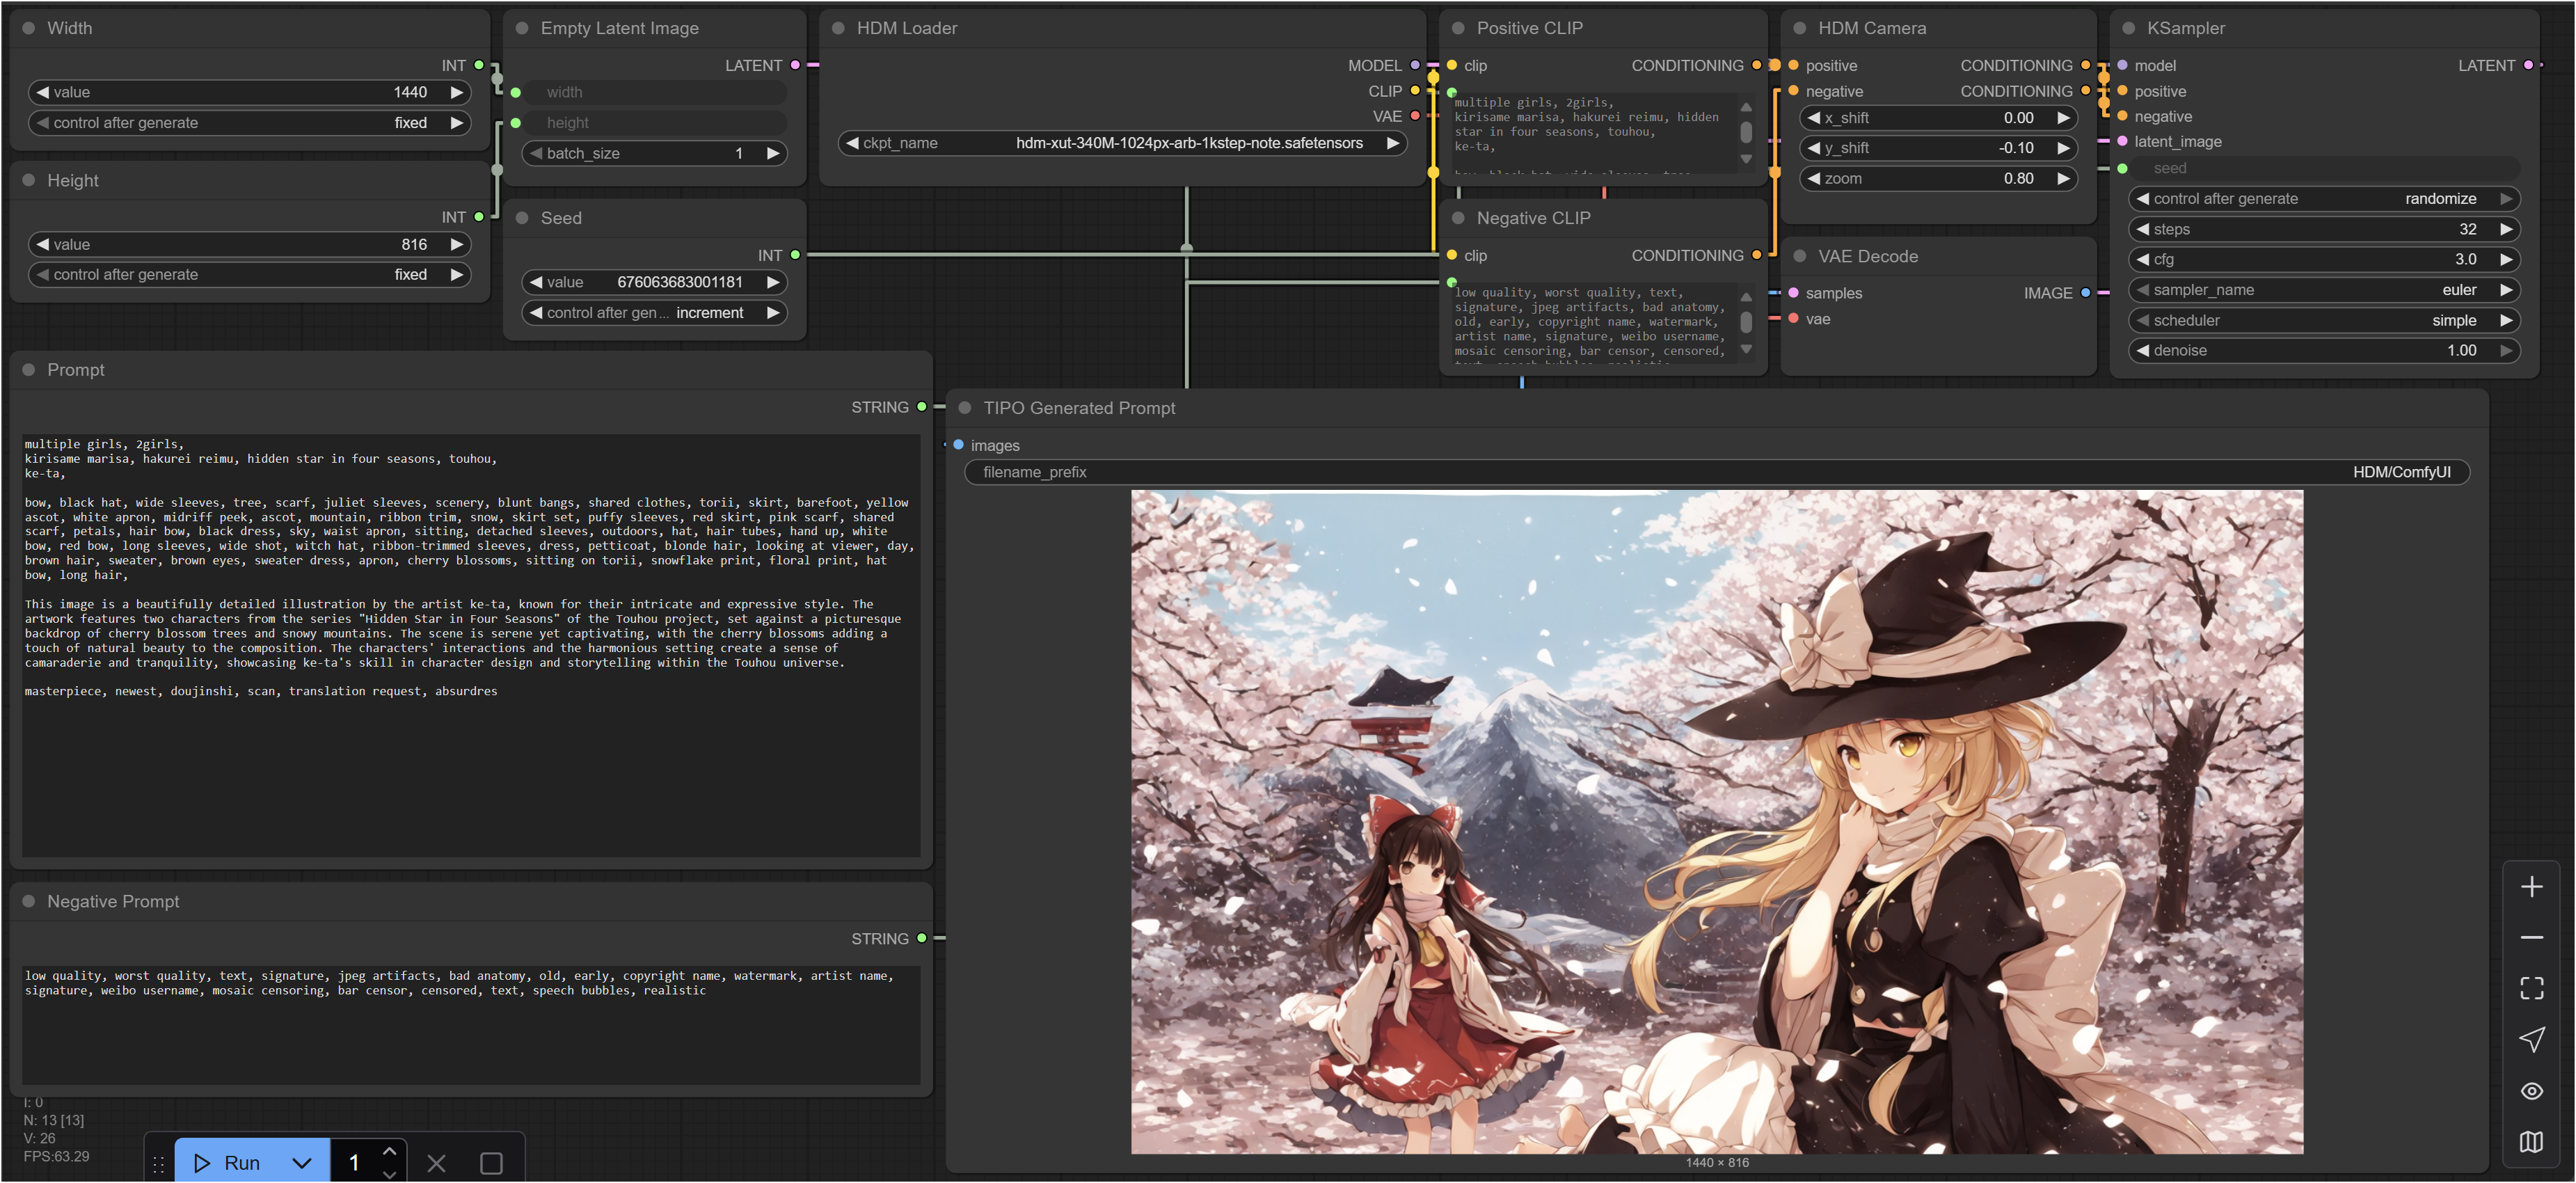Decrease HDM Camera x_shift with left arrow
This screenshot has width=2576, height=1183.
pos(1813,118)
